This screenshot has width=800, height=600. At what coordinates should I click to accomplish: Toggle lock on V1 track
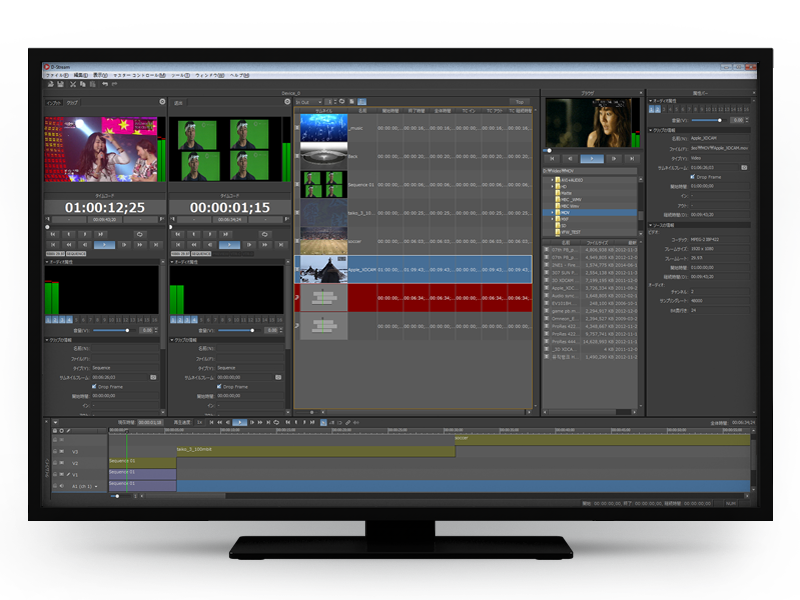pos(55,474)
